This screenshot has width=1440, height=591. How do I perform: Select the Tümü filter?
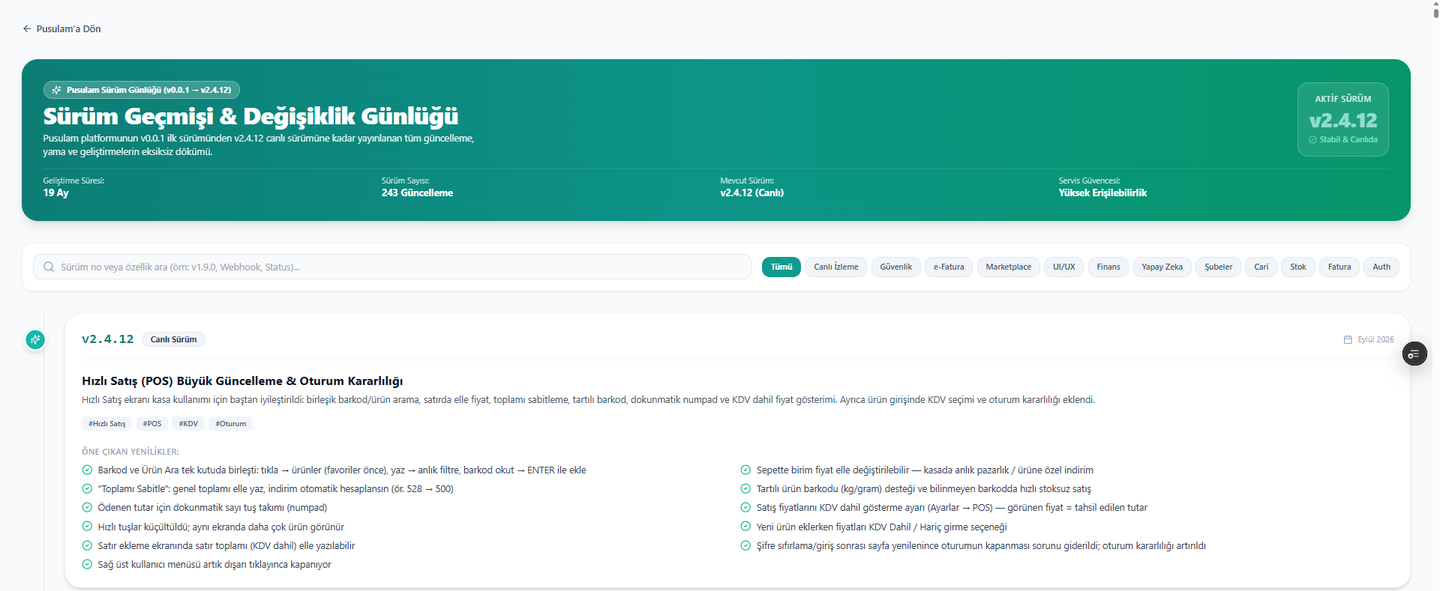click(x=781, y=267)
